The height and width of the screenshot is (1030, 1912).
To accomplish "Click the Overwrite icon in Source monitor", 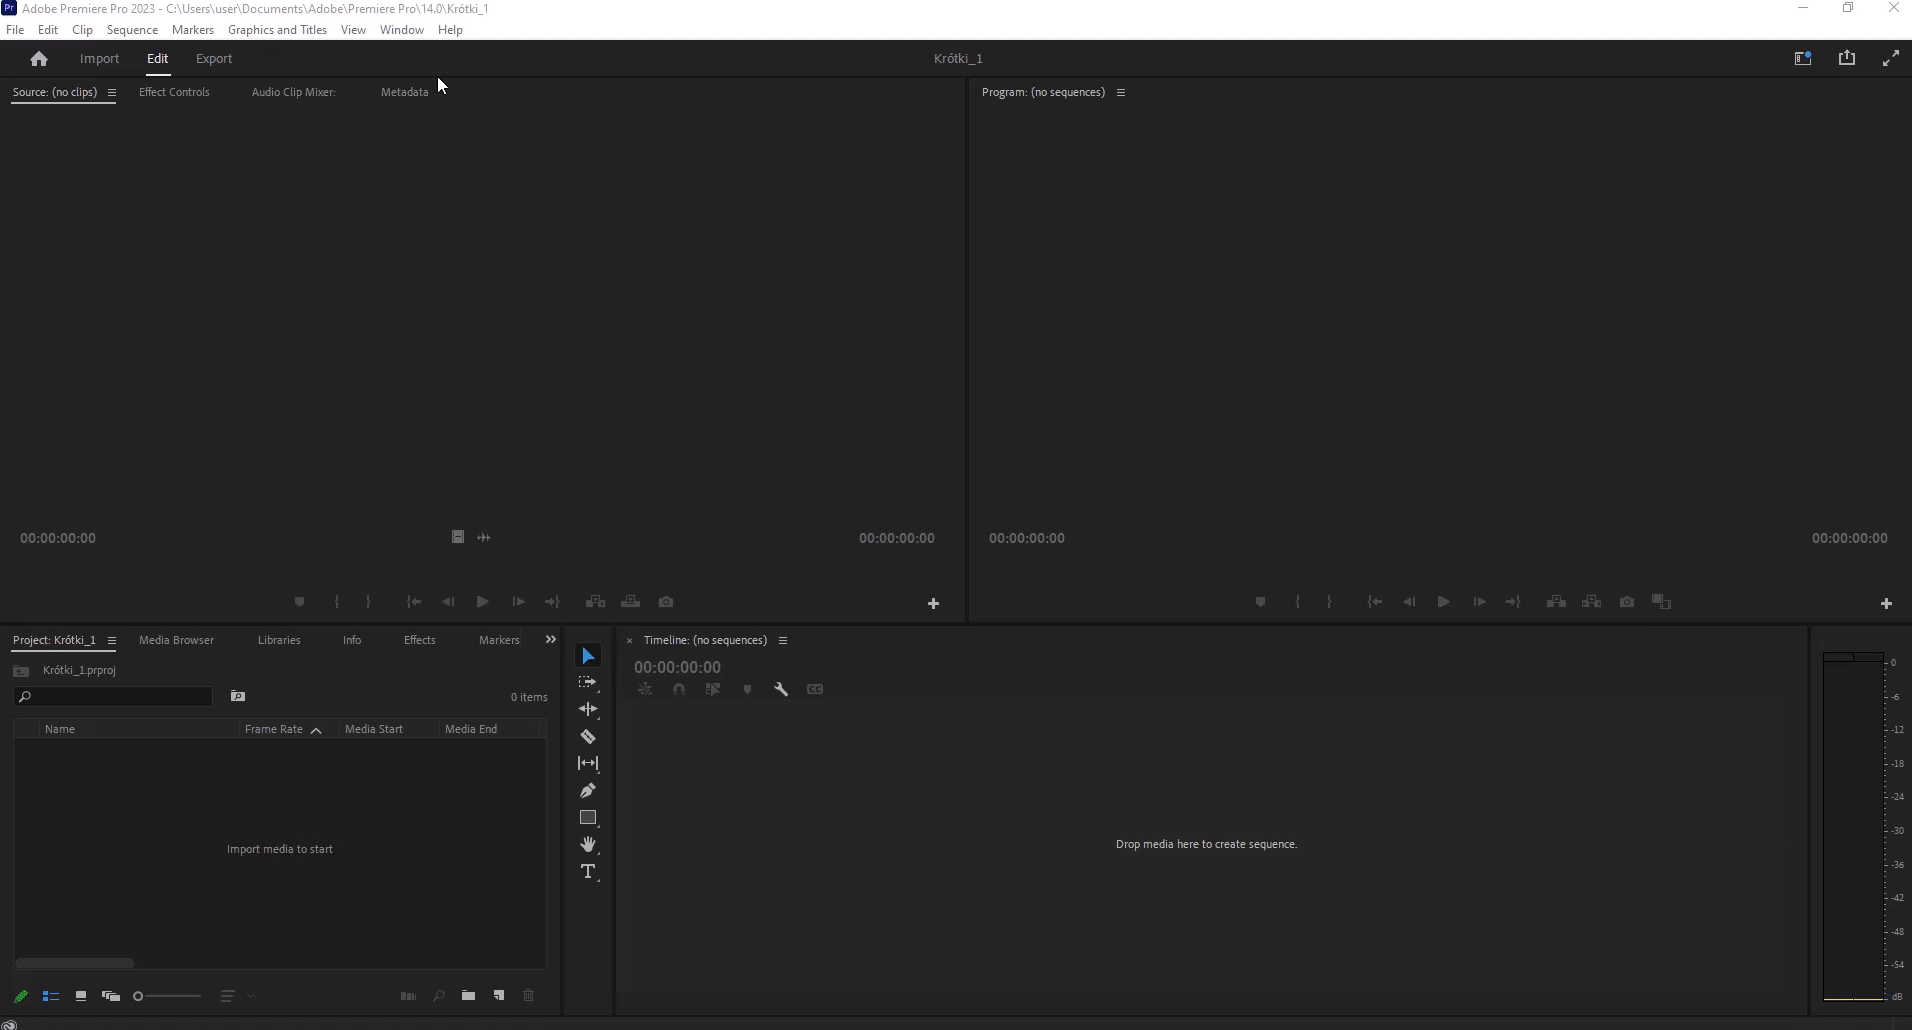I will tap(630, 602).
